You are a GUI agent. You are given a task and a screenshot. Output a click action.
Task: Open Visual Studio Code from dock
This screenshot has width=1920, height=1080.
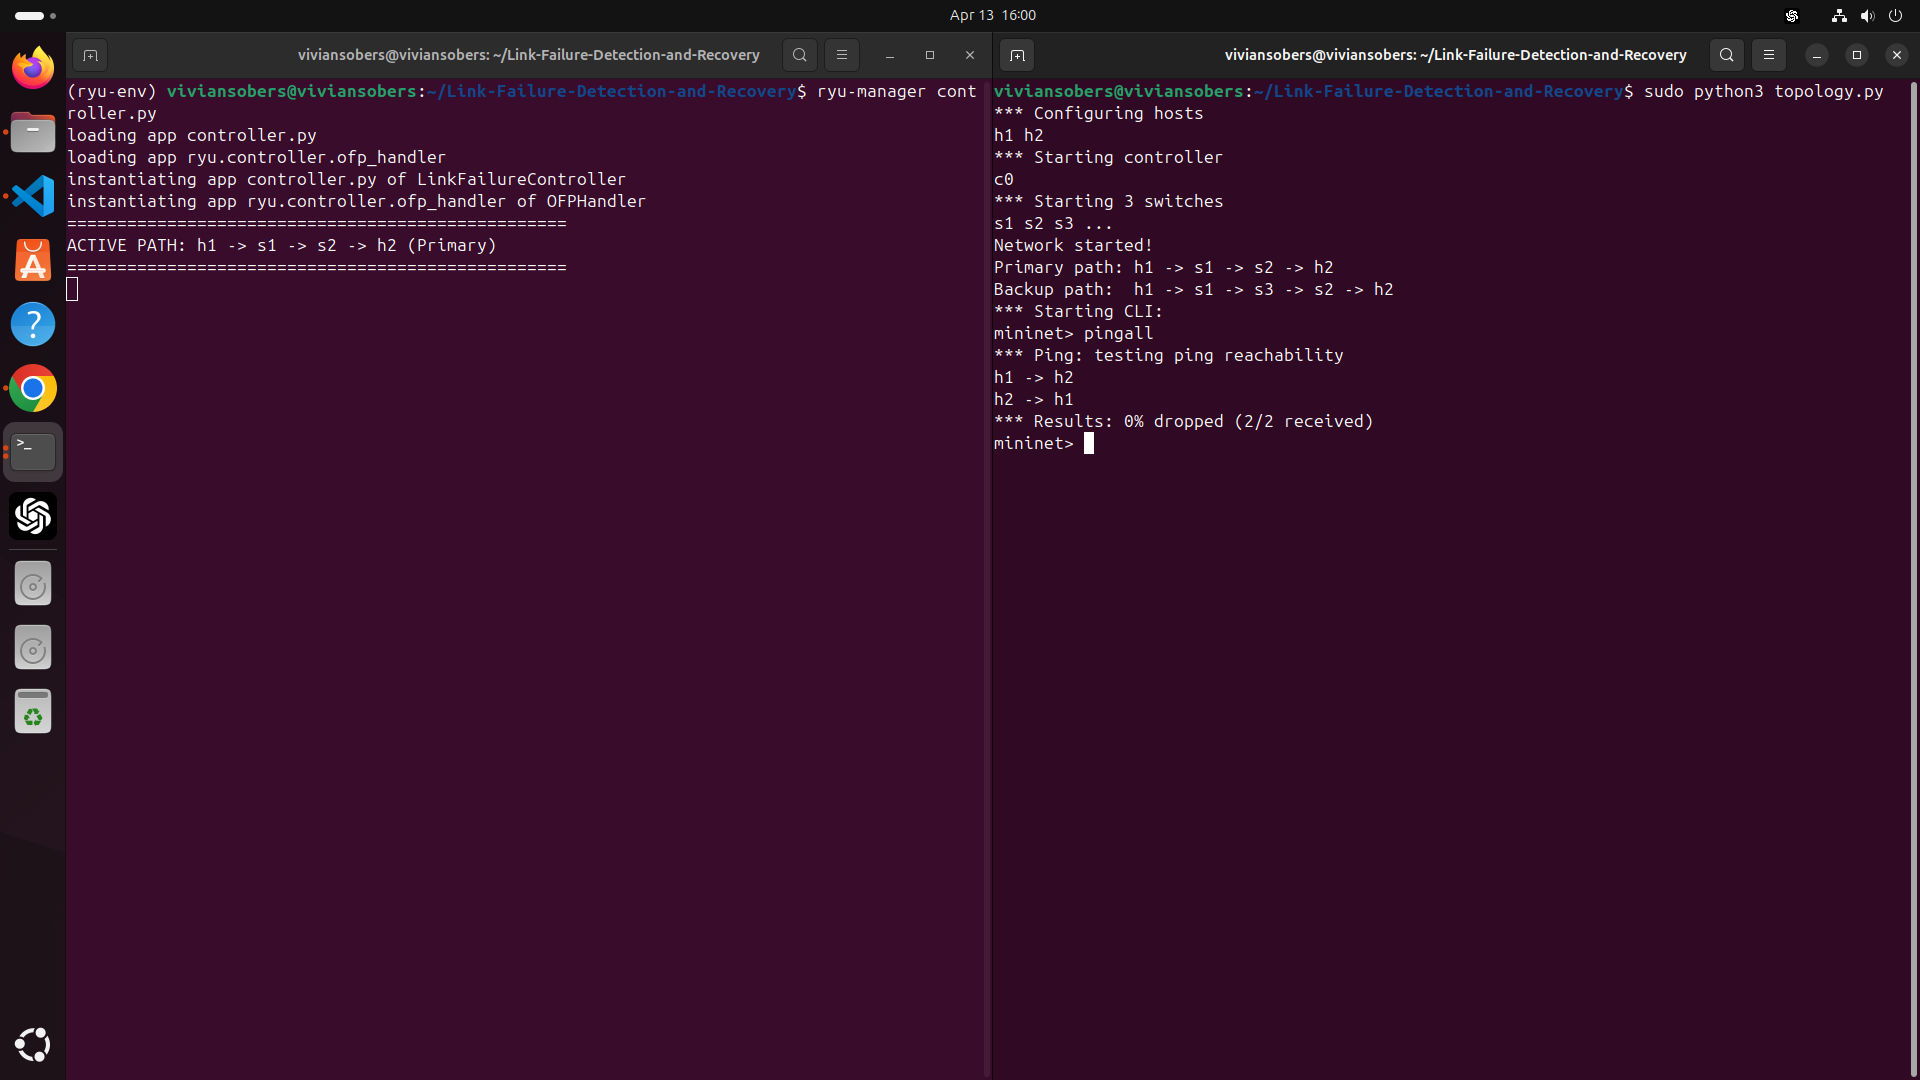33,196
